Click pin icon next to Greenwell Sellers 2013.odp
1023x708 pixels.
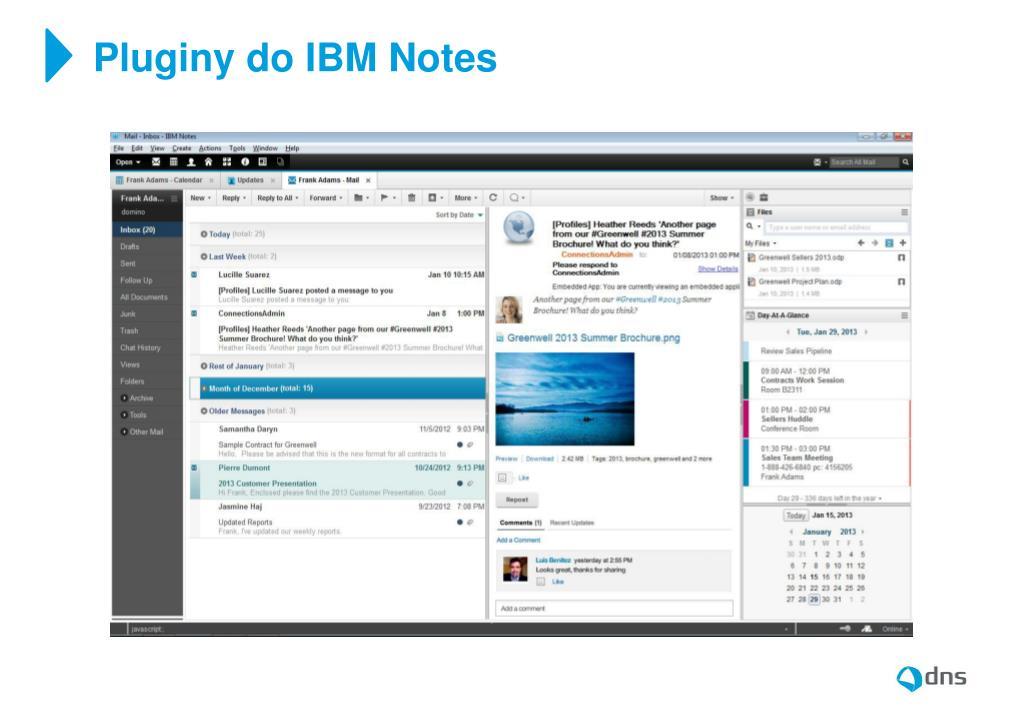901,258
